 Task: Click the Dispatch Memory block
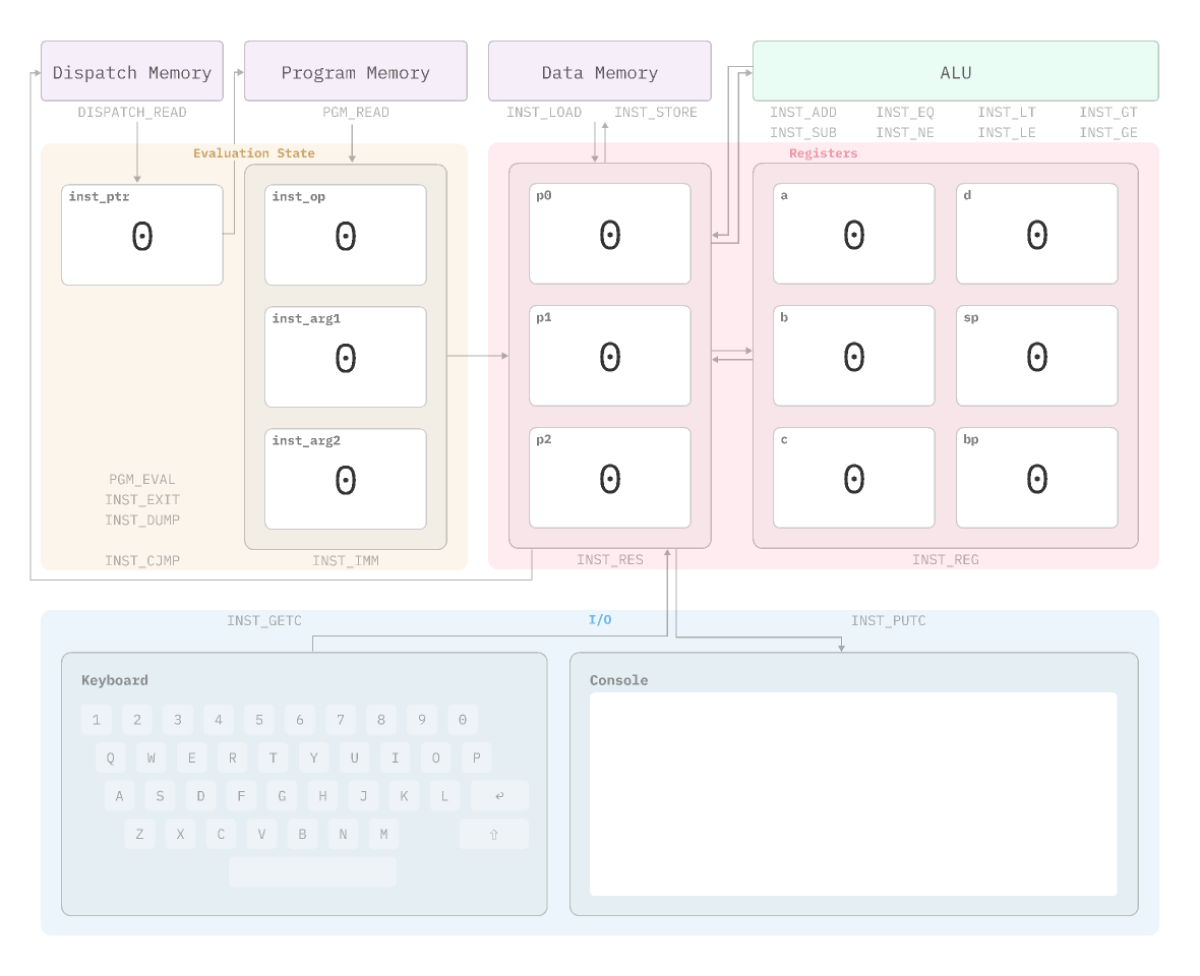[x=132, y=71]
